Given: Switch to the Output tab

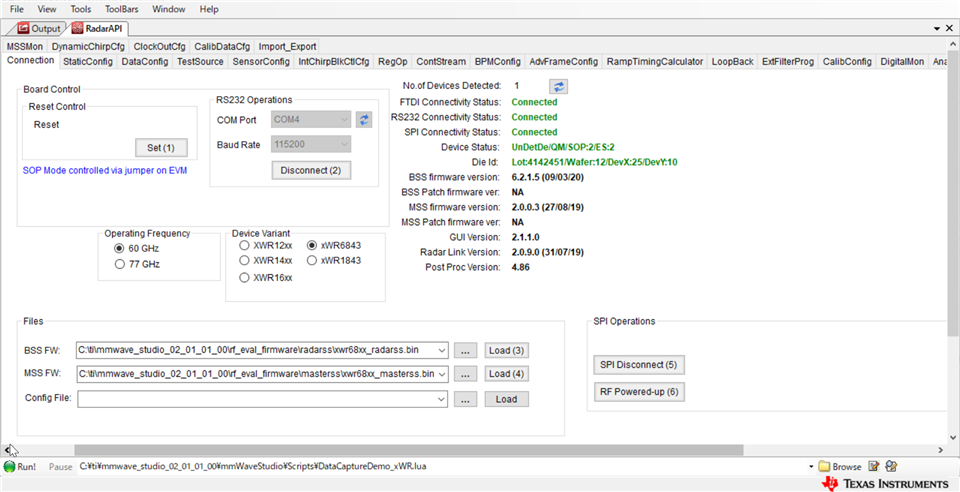Looking at the screenshot, I should (40, 28).
